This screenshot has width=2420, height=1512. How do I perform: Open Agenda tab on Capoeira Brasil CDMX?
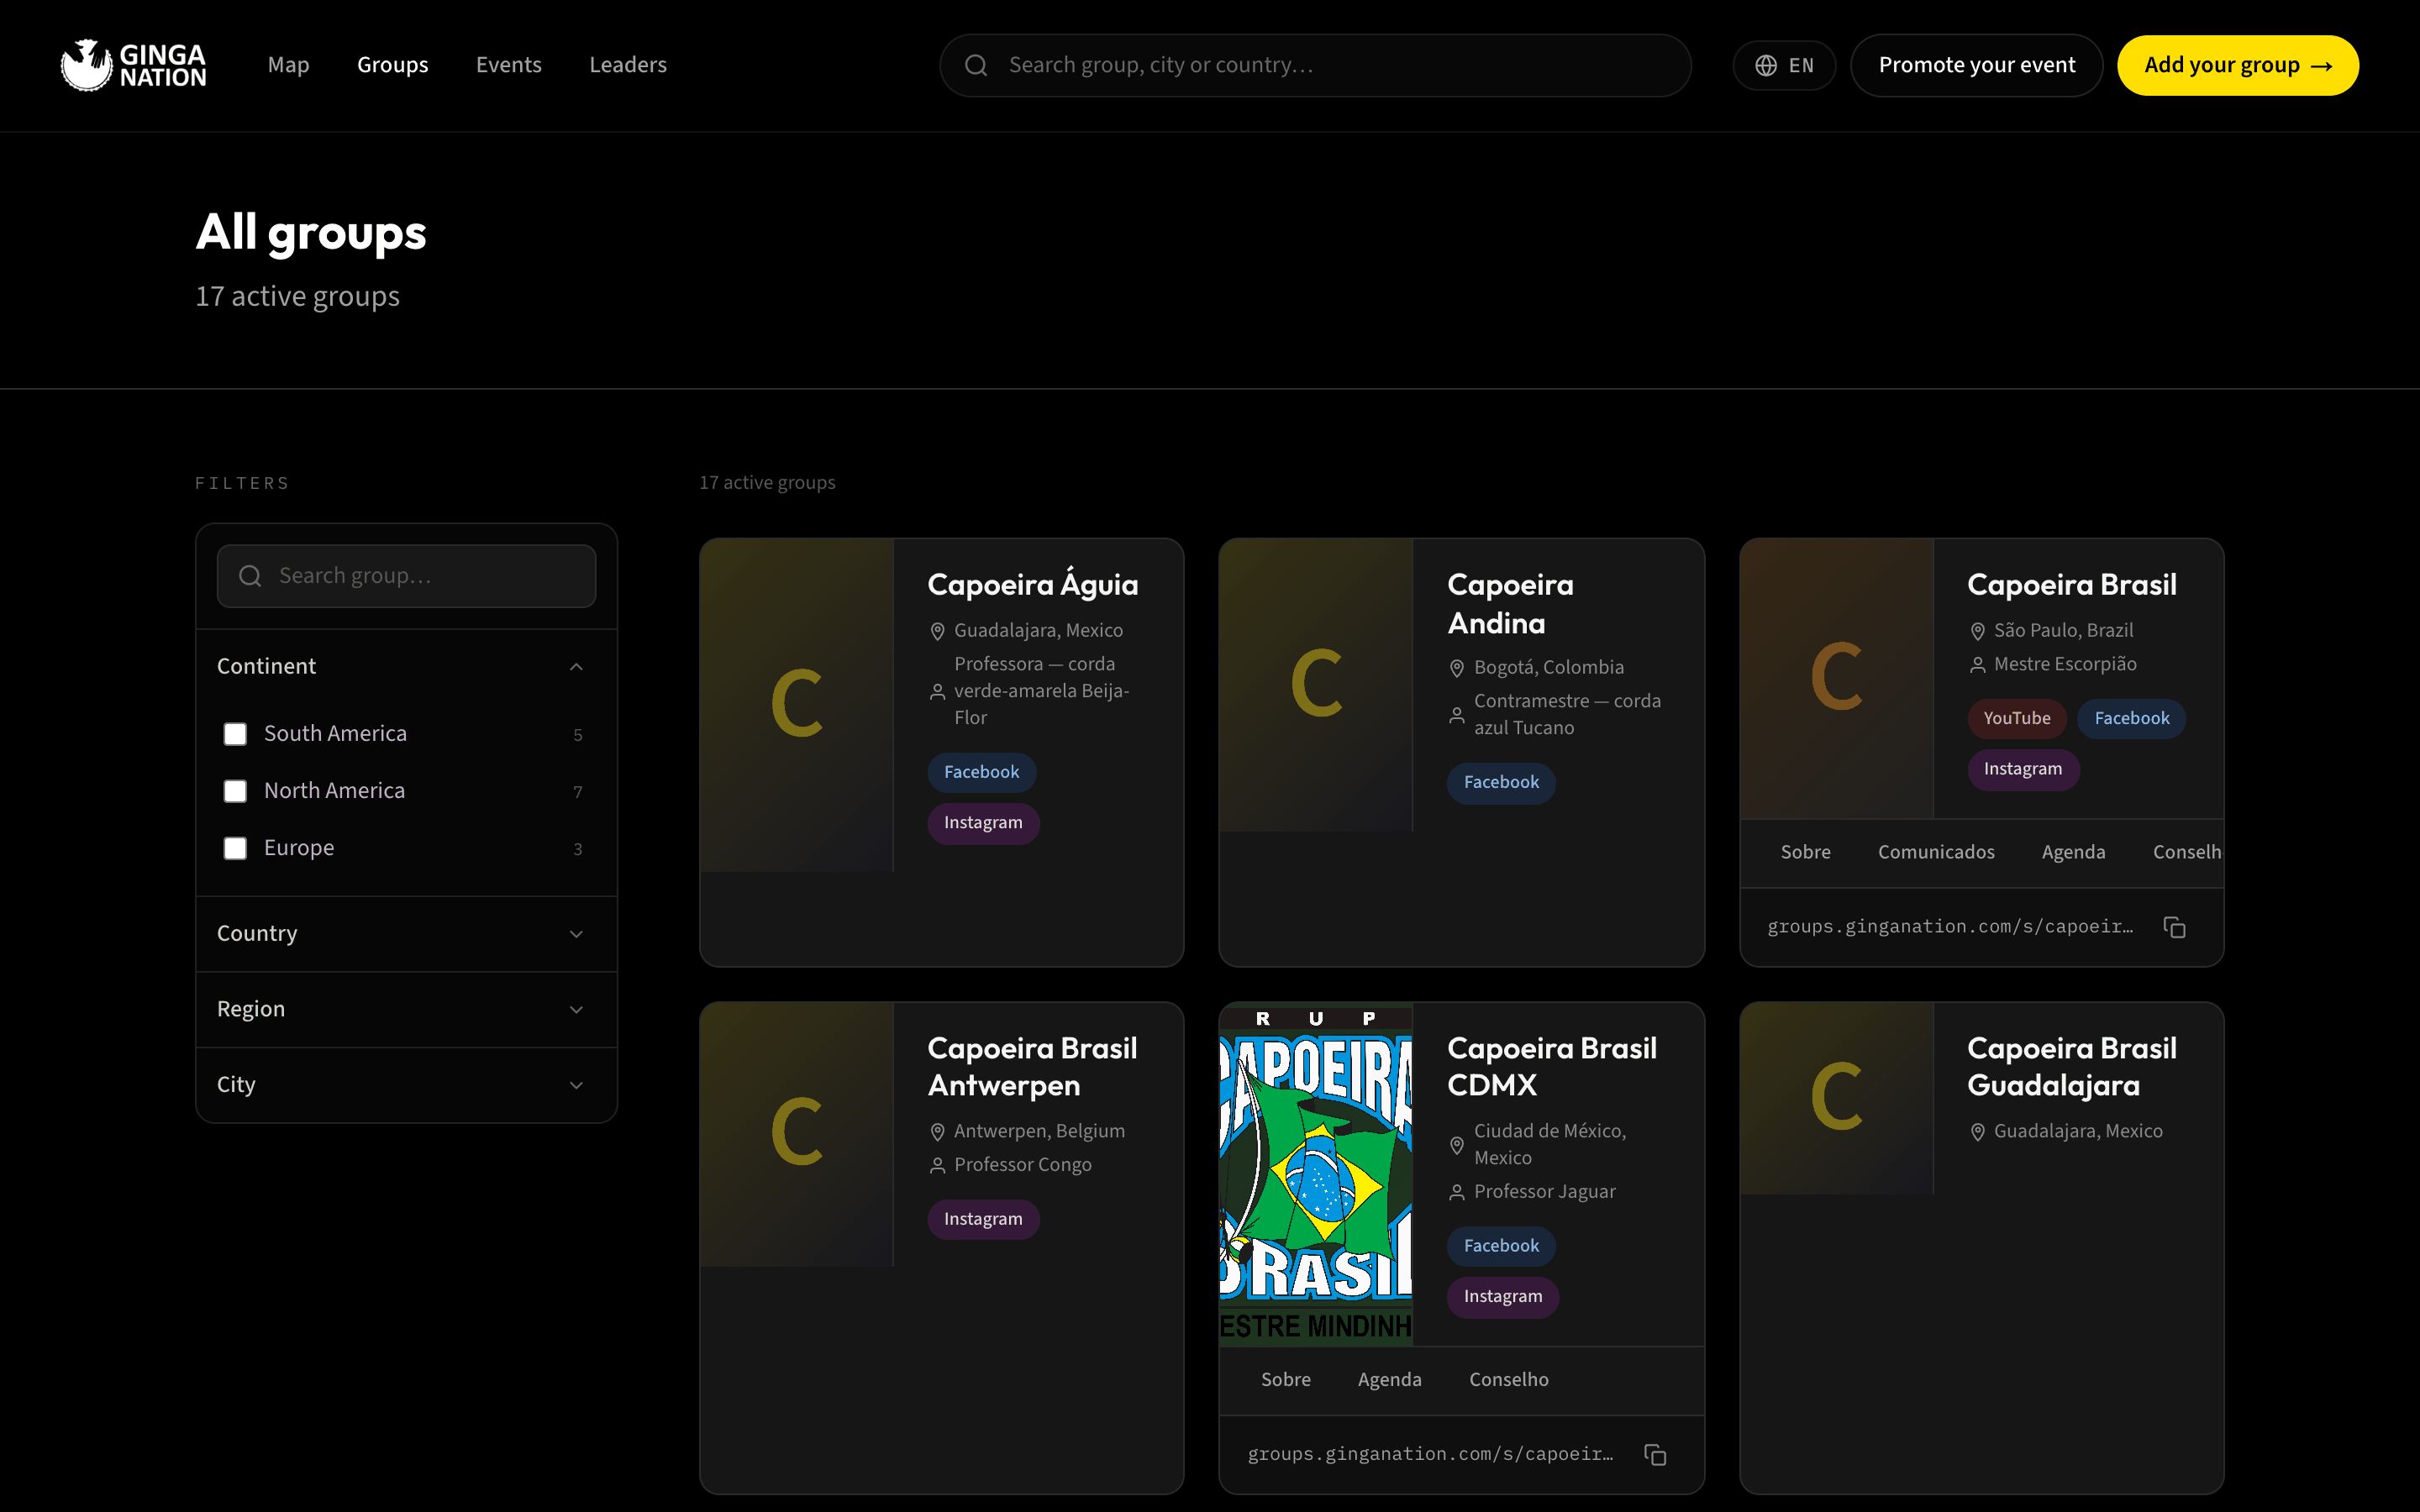[x=1389, y=1380]
